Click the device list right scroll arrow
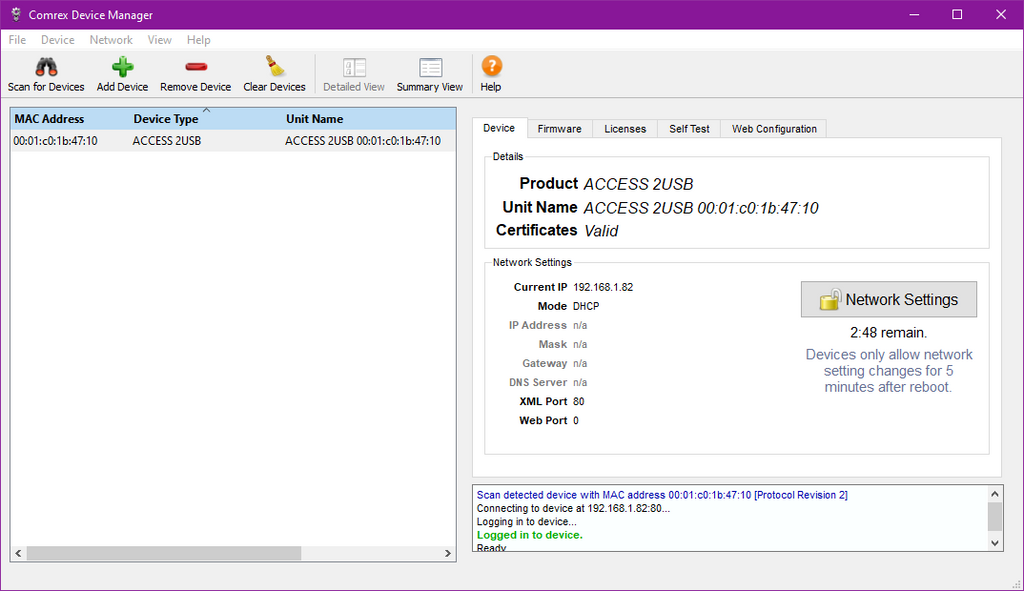Screen dimensions: 1024x591 point(448,553)
